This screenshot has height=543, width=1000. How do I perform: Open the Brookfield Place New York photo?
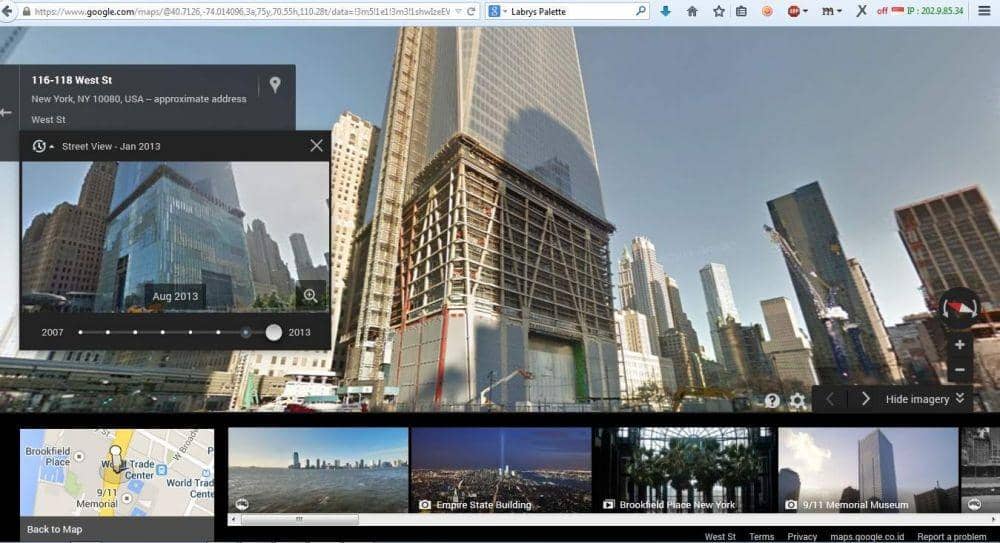coord(685,470)
